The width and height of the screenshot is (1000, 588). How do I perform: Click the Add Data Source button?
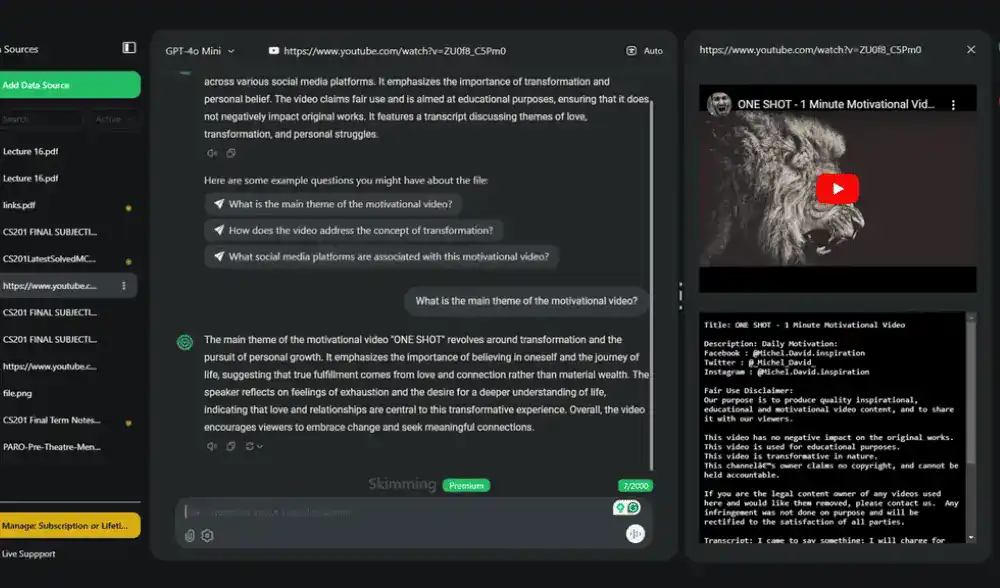[69, 85]
